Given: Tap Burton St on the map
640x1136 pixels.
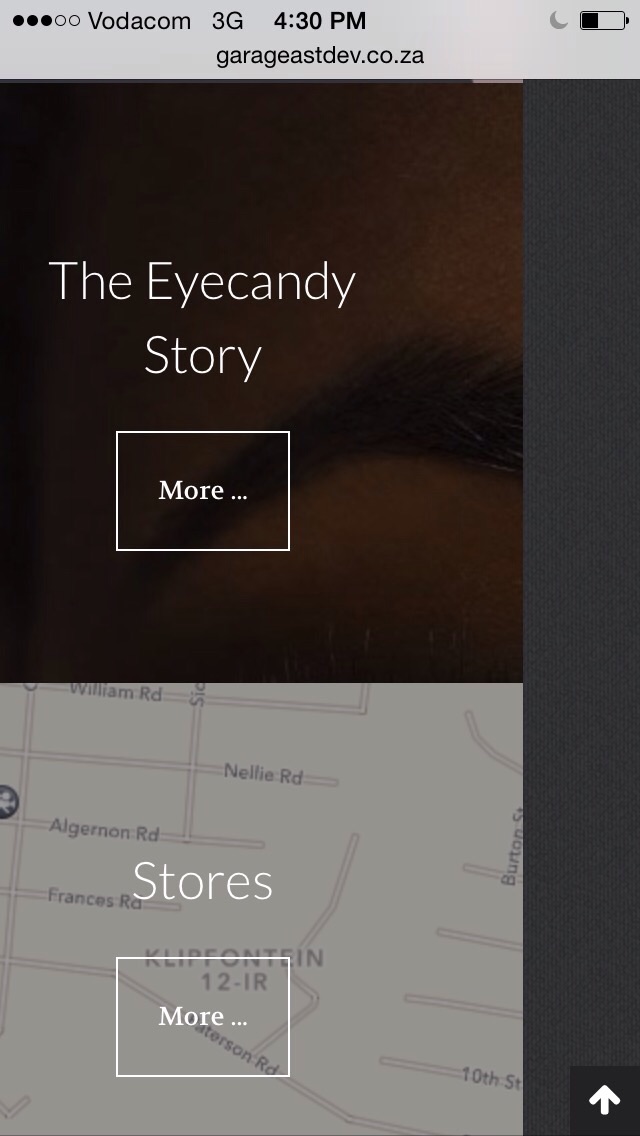Looking at the screenshot, I should [510, 849].
